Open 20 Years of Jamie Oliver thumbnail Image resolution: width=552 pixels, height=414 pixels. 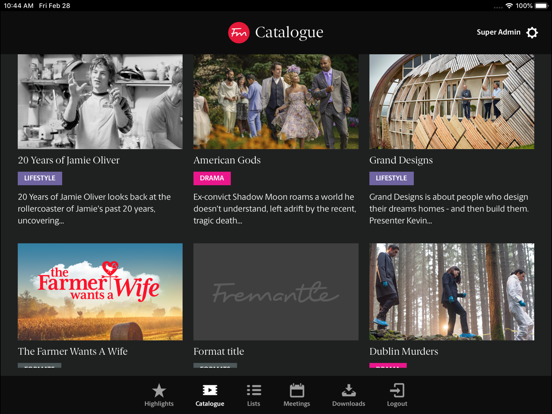point(100,101)
